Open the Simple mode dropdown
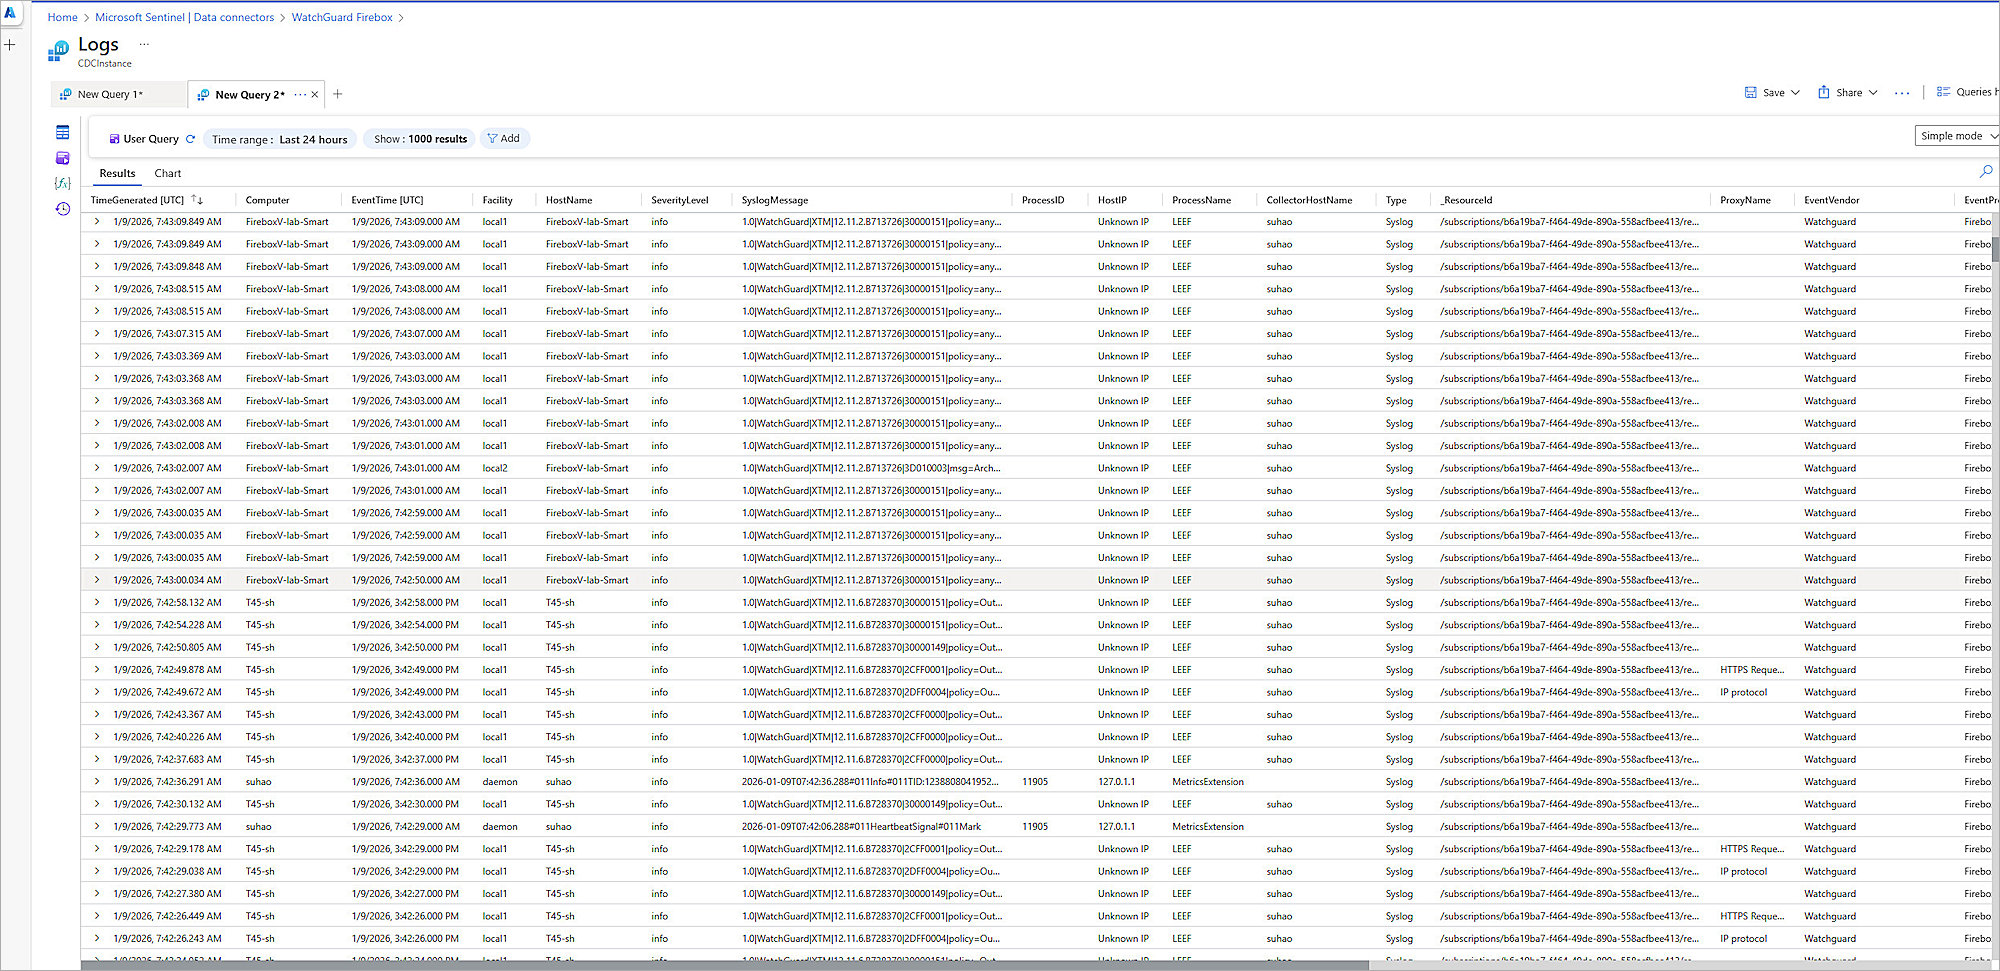This screenshot has height=971, width=2000. (x=1955, y=135)
